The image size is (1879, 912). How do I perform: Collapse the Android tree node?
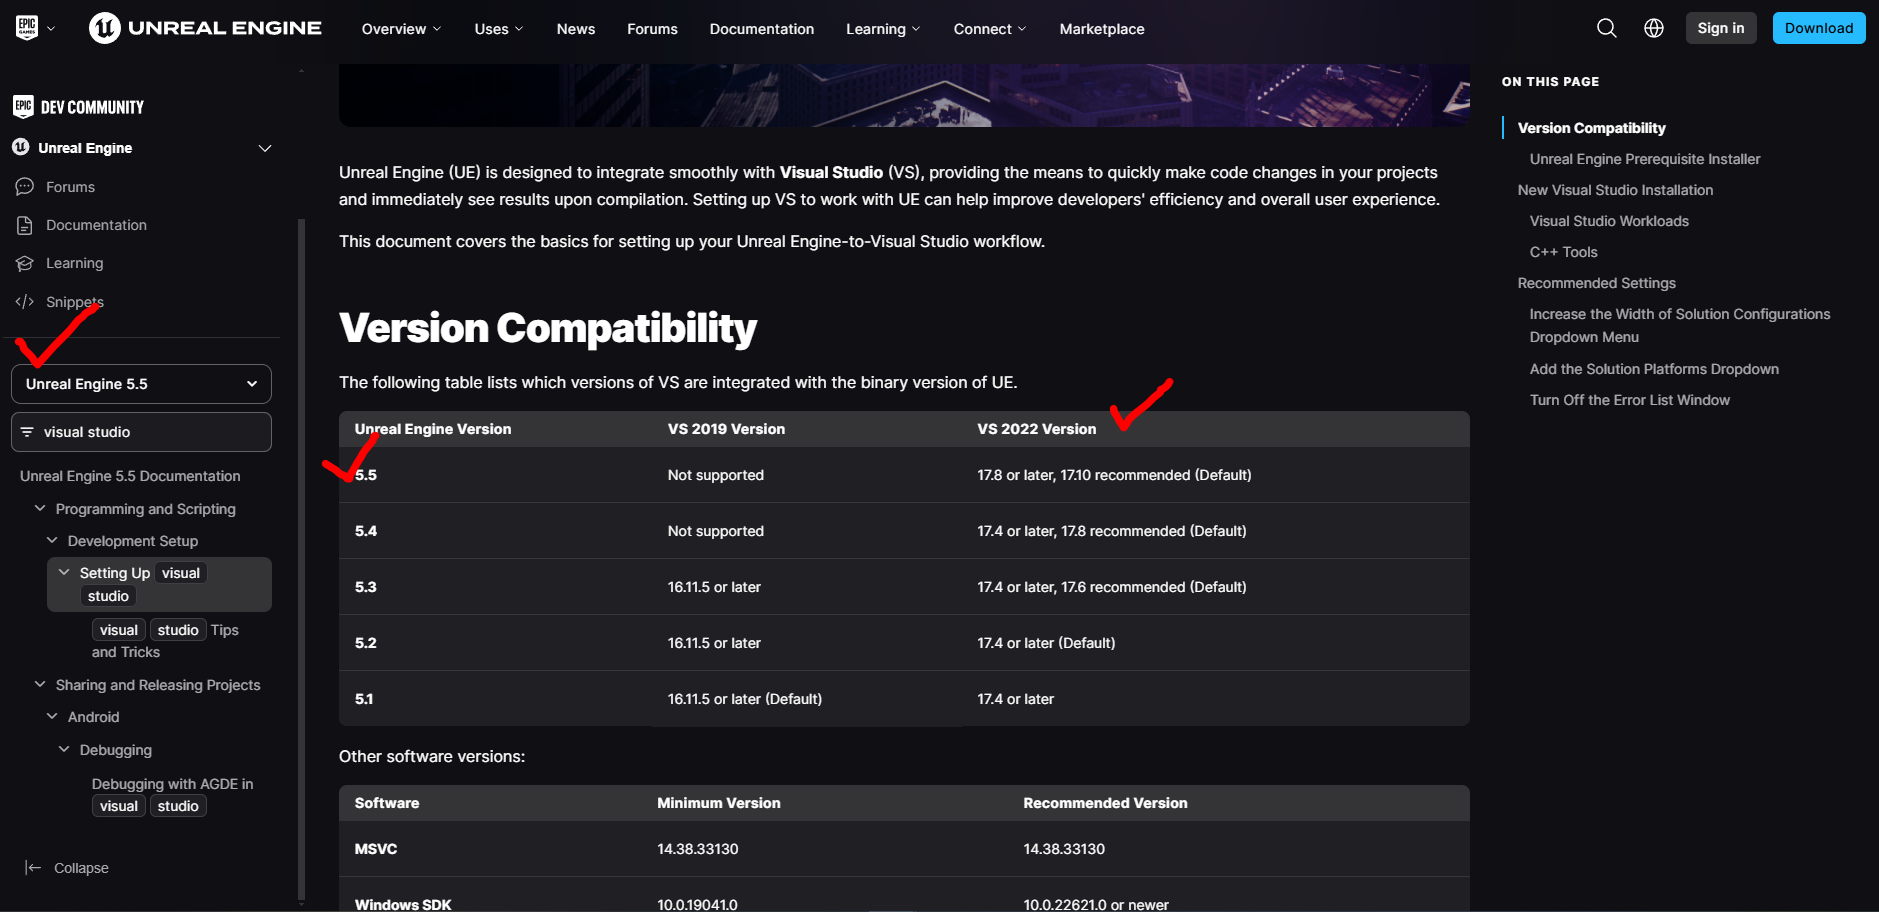[x=52, y=716]
